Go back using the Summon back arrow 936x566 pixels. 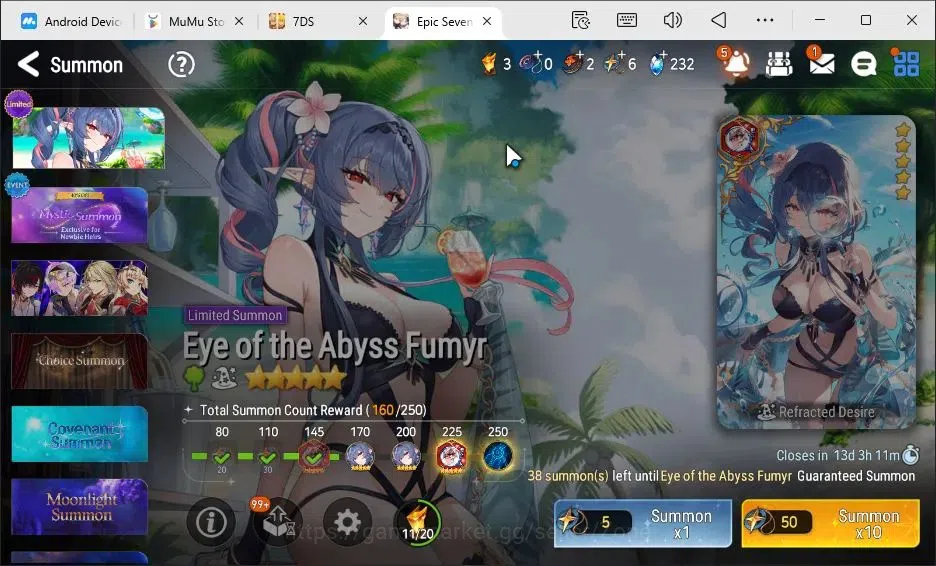[28, 64]
